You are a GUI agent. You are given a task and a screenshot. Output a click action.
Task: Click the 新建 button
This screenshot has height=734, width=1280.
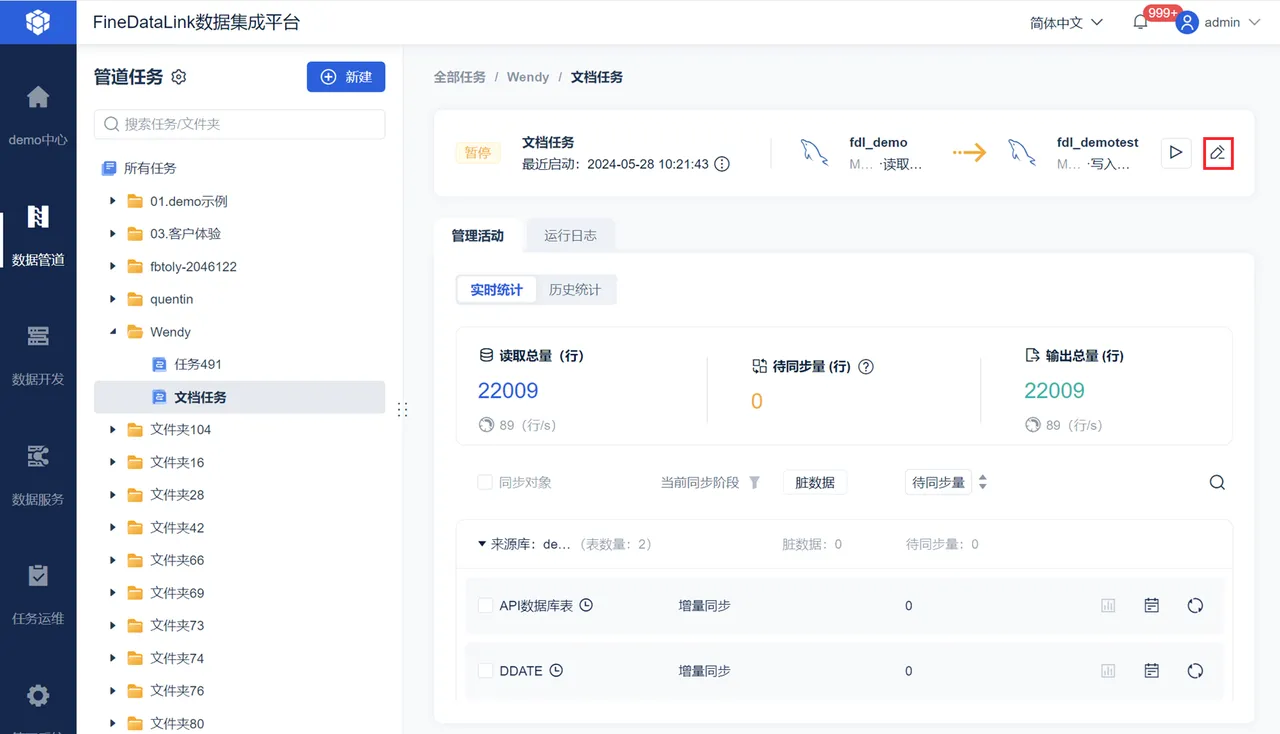[x=346, y=77]
